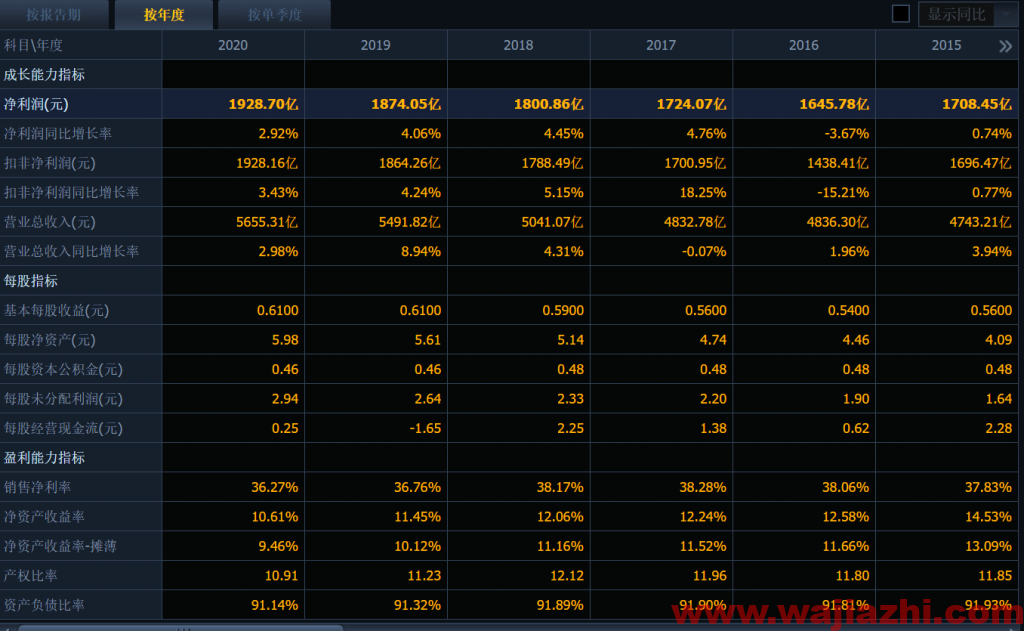Select the 按年度 tab
1024x631 pixels.
[x=164, y=14]
